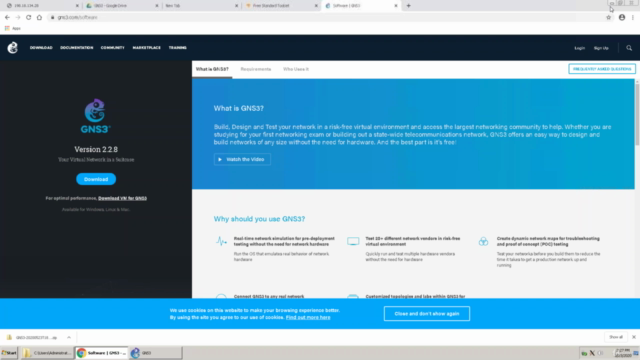Image resolution: width=640 pixels, height=360 pixels.
Task: Select the Who Uses It tab
Action: [296, 69]
